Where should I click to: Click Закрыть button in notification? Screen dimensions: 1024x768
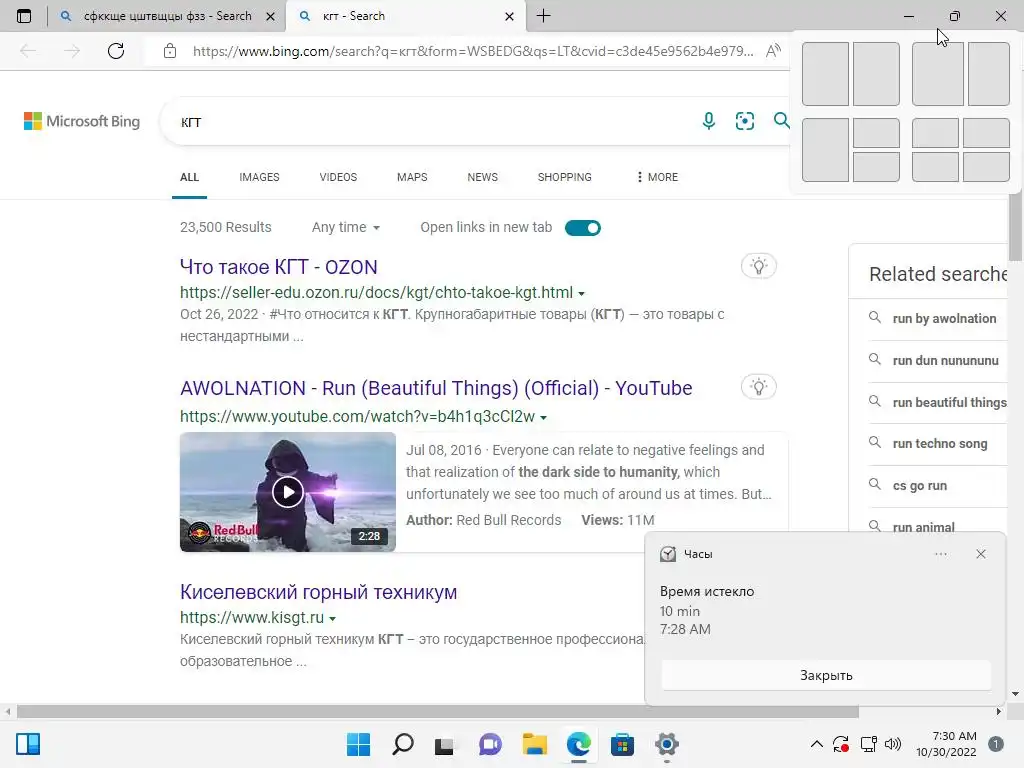pyautogui.click(x=826, y=675)
